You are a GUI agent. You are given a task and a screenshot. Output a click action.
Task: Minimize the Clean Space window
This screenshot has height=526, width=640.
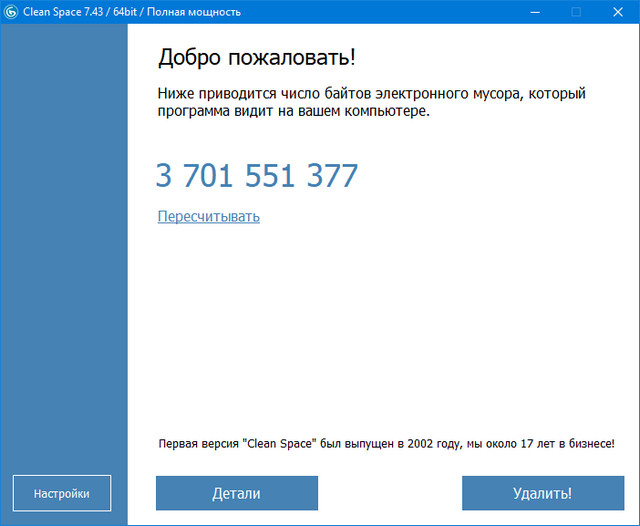point(530,12)
